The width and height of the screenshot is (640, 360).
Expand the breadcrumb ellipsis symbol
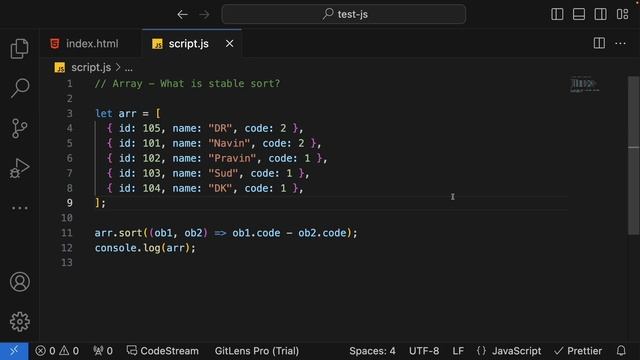[x=129, y=68]
